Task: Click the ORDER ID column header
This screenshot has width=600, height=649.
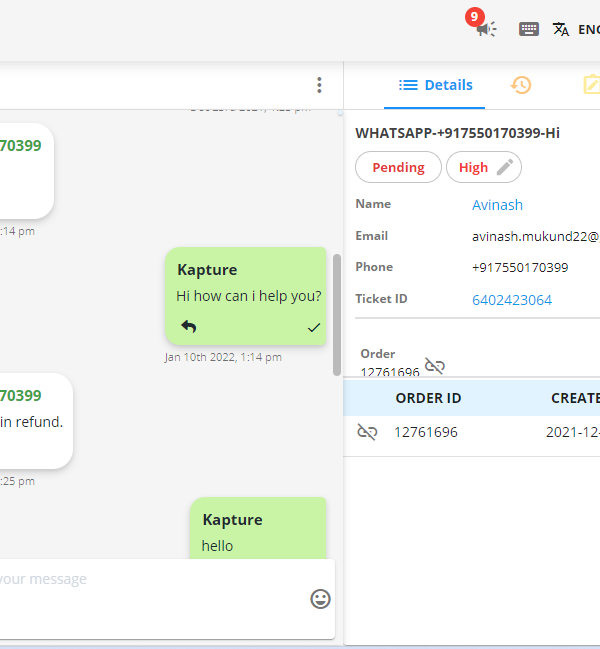Action: 428,398
